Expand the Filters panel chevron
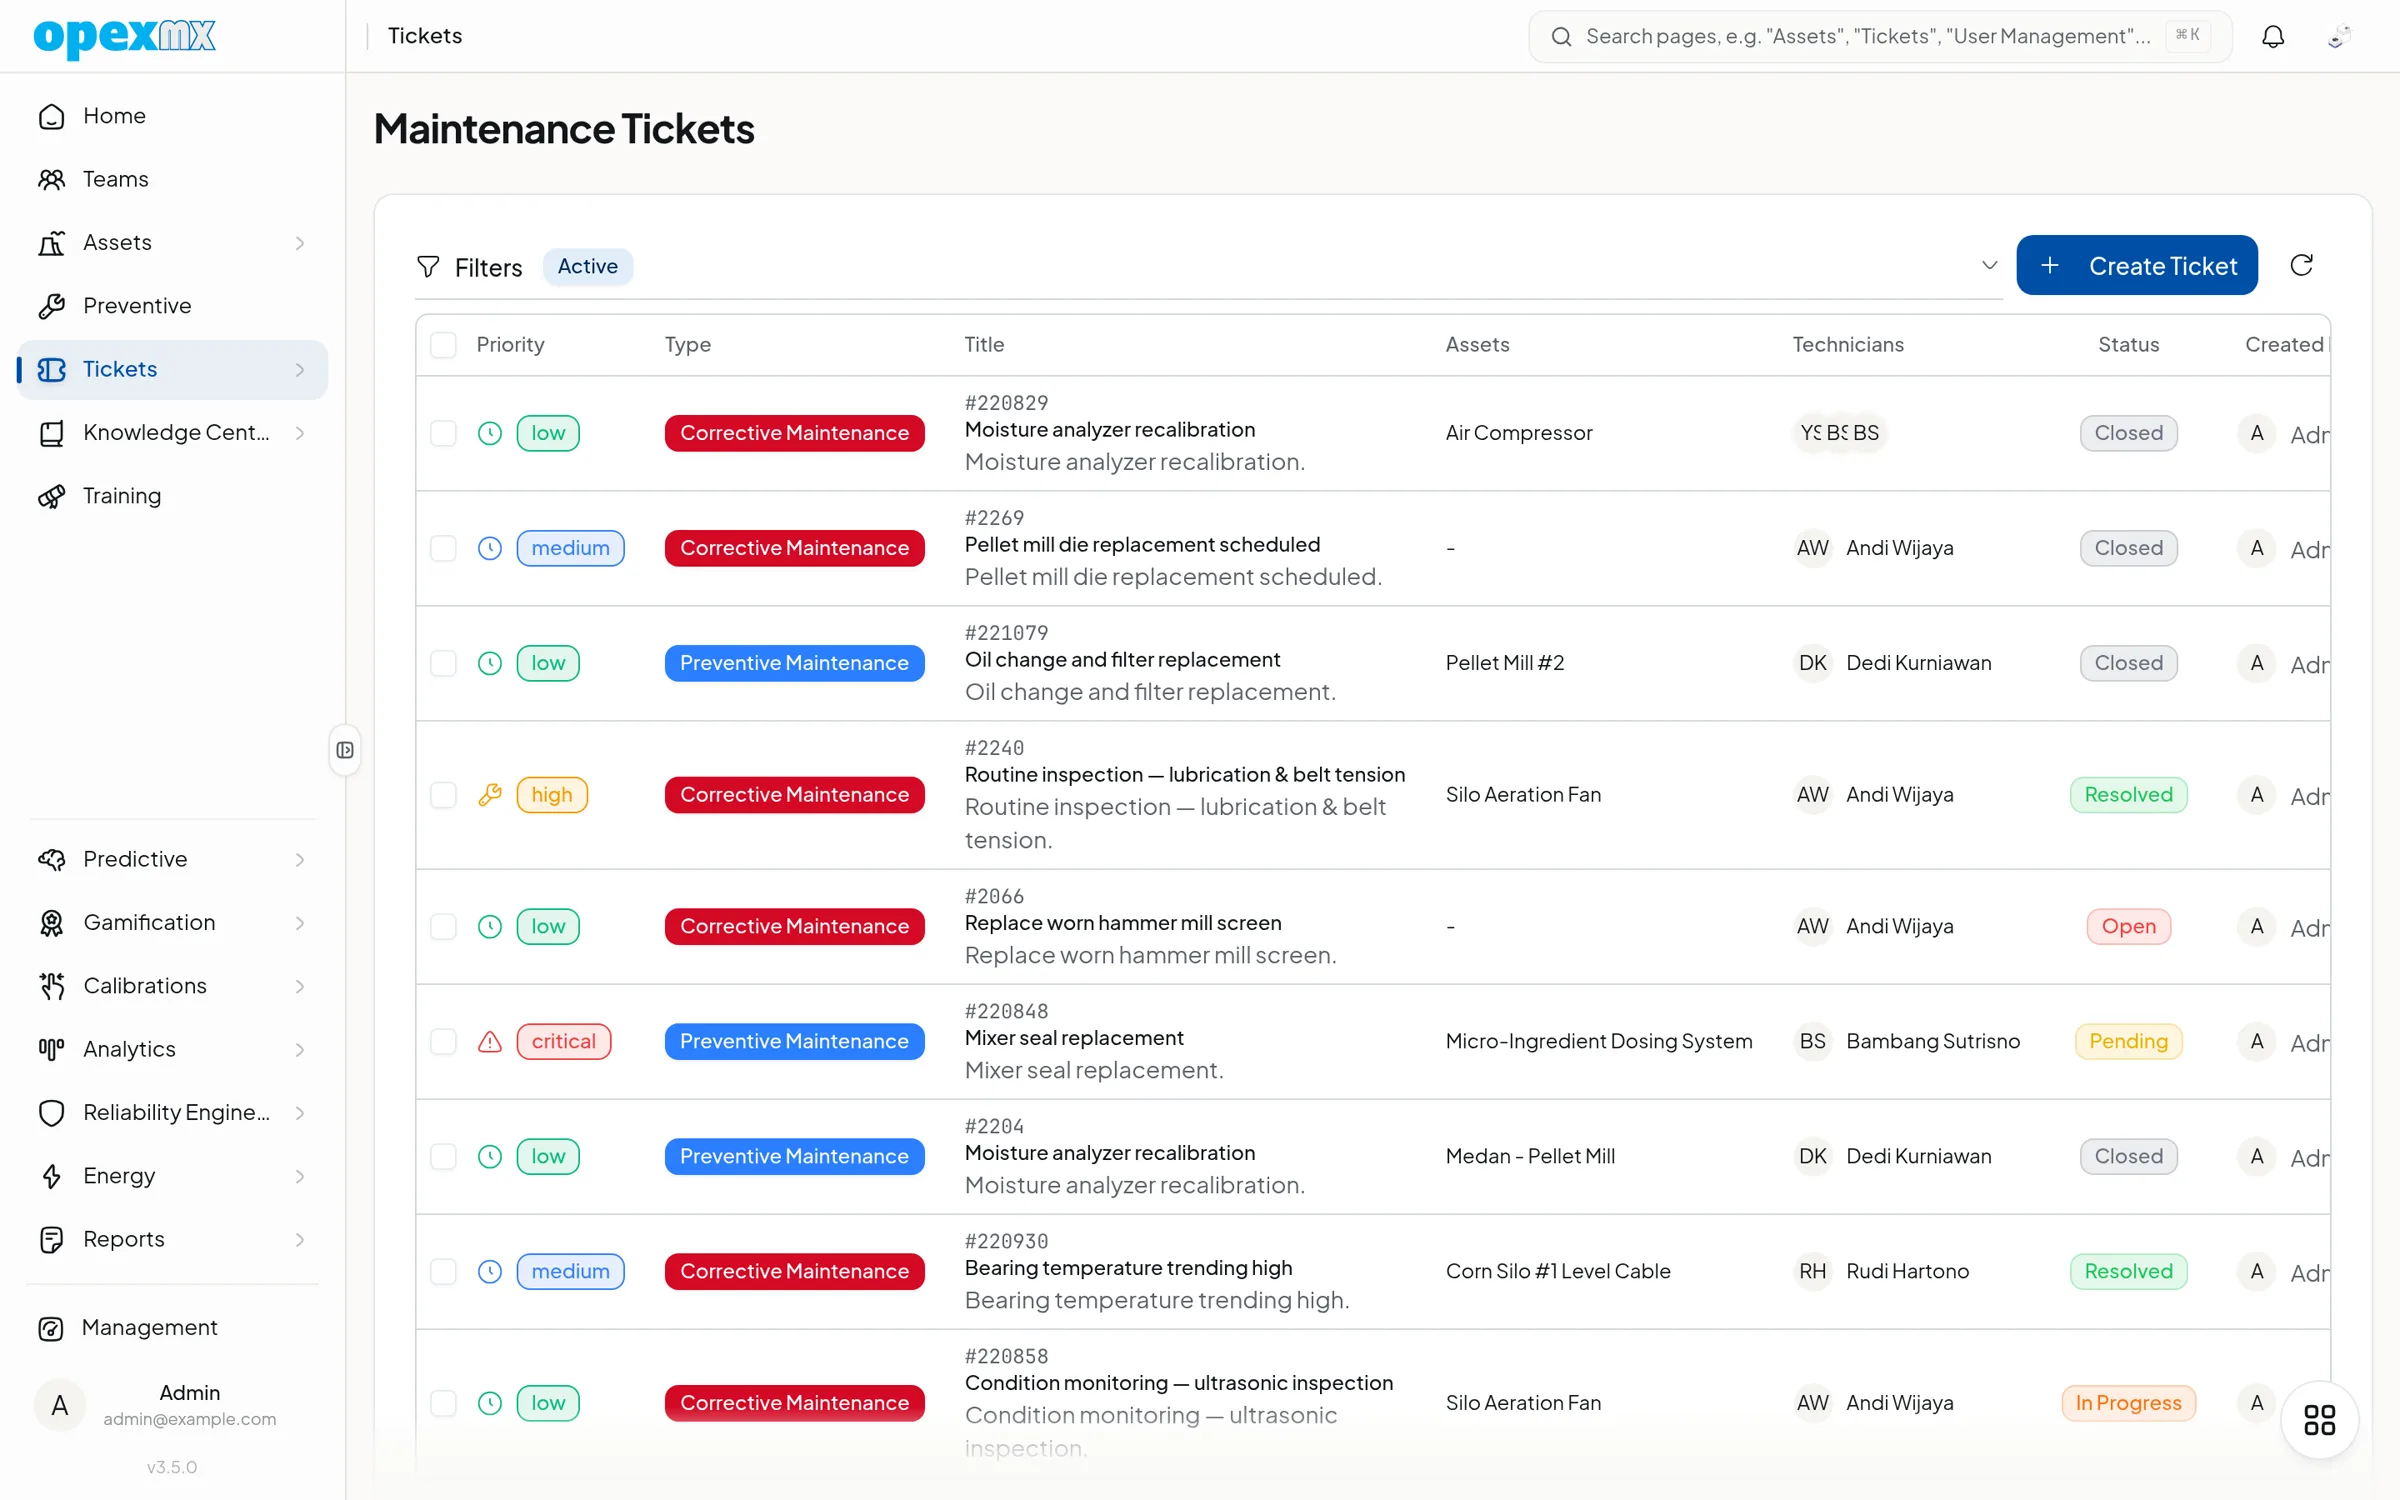Viewport: 2400px width, 1500px height. (x=1989, y=266)
